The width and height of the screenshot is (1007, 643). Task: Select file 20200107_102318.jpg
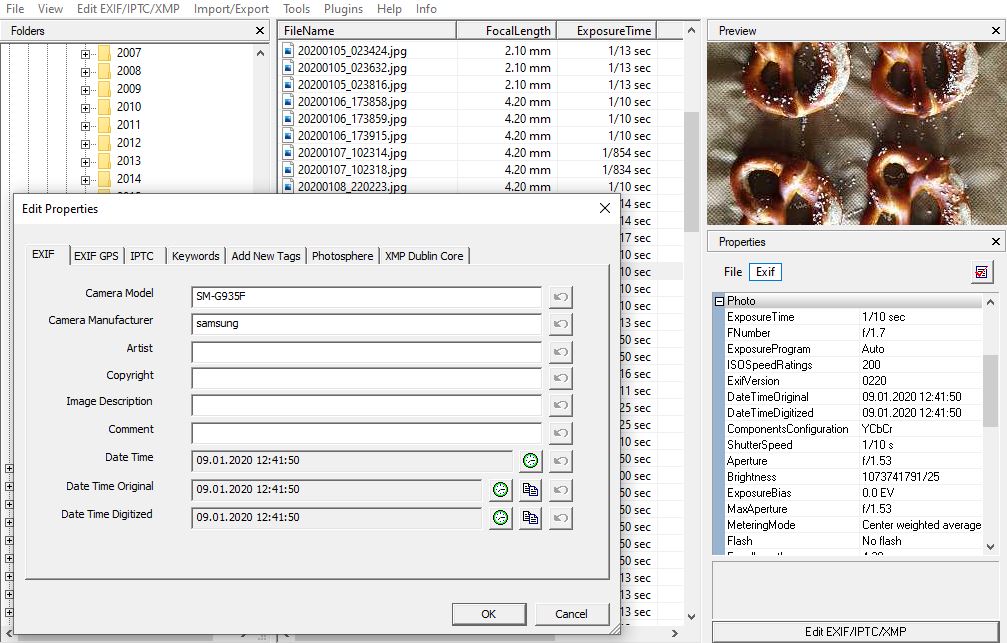coord(352,170)
